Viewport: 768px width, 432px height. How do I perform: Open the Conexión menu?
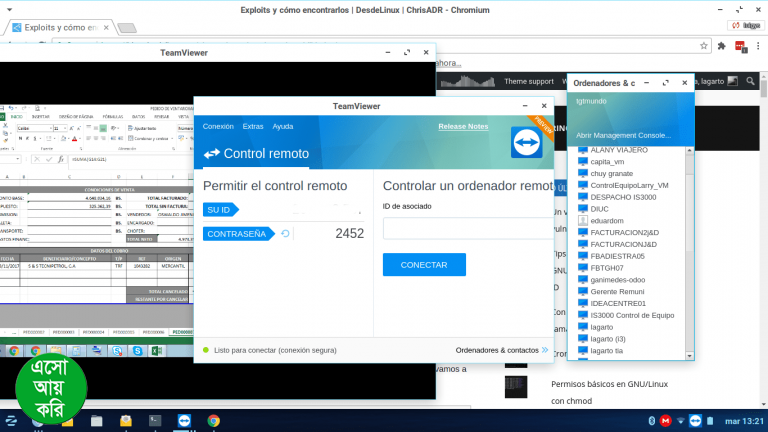pyautogui.click(x=218, y=127)
